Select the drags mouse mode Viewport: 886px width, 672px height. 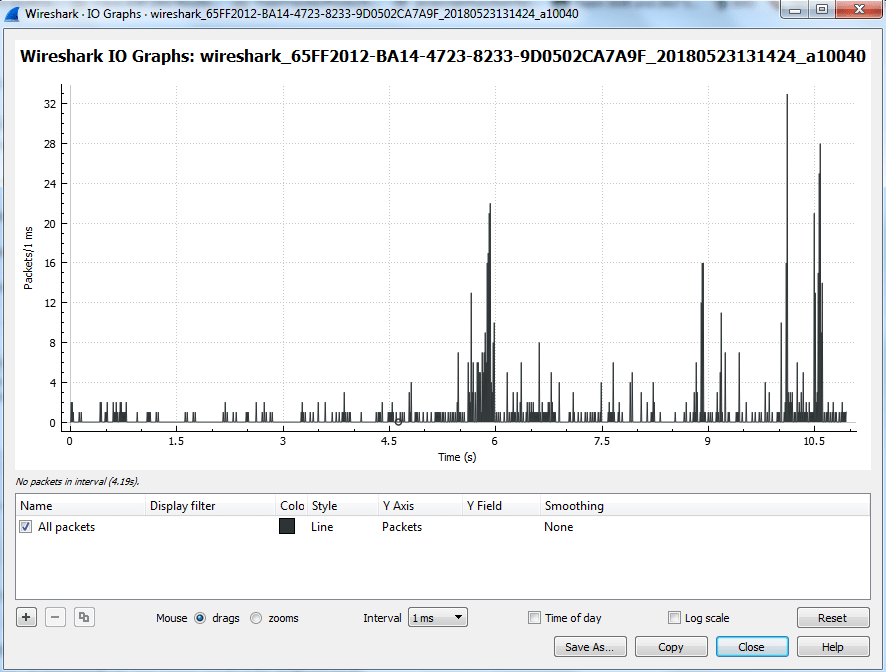(200, 618)
